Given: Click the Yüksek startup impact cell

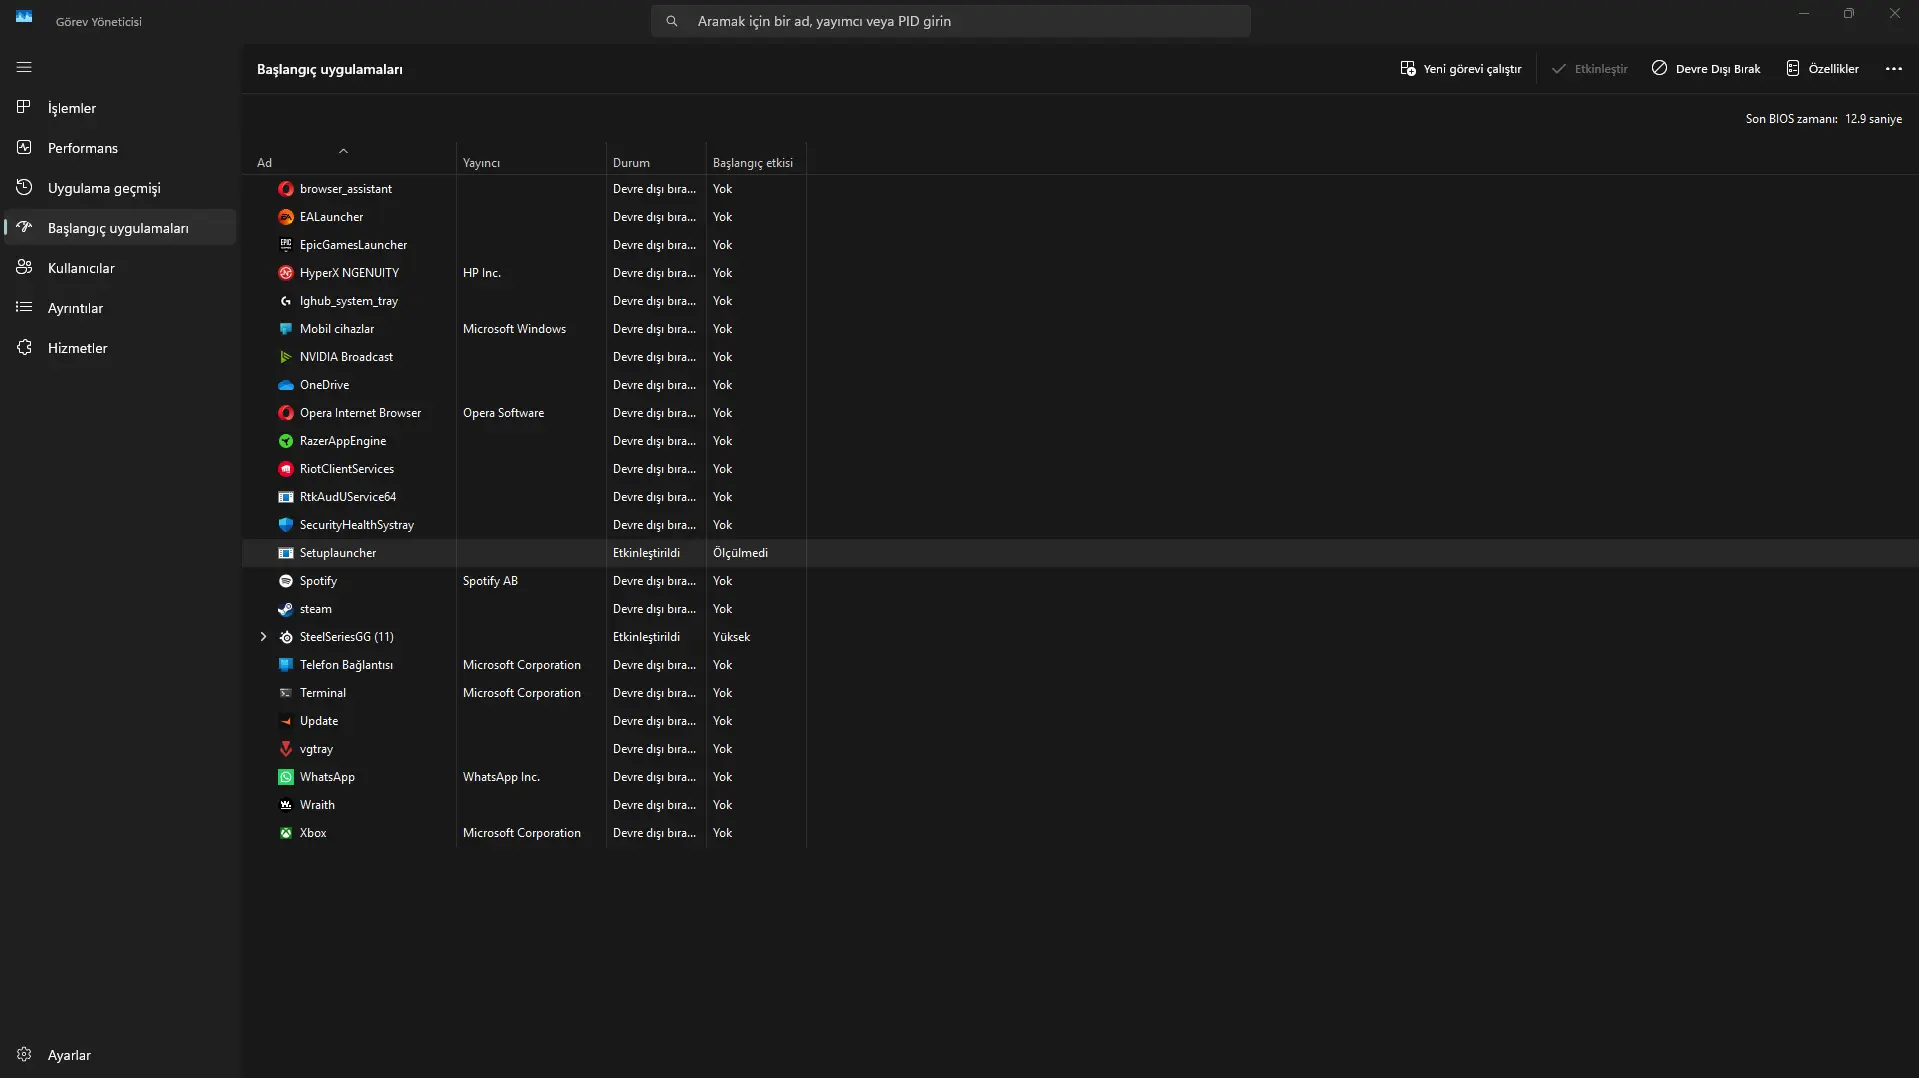Looking at the screenshot, I should [731, 637].
